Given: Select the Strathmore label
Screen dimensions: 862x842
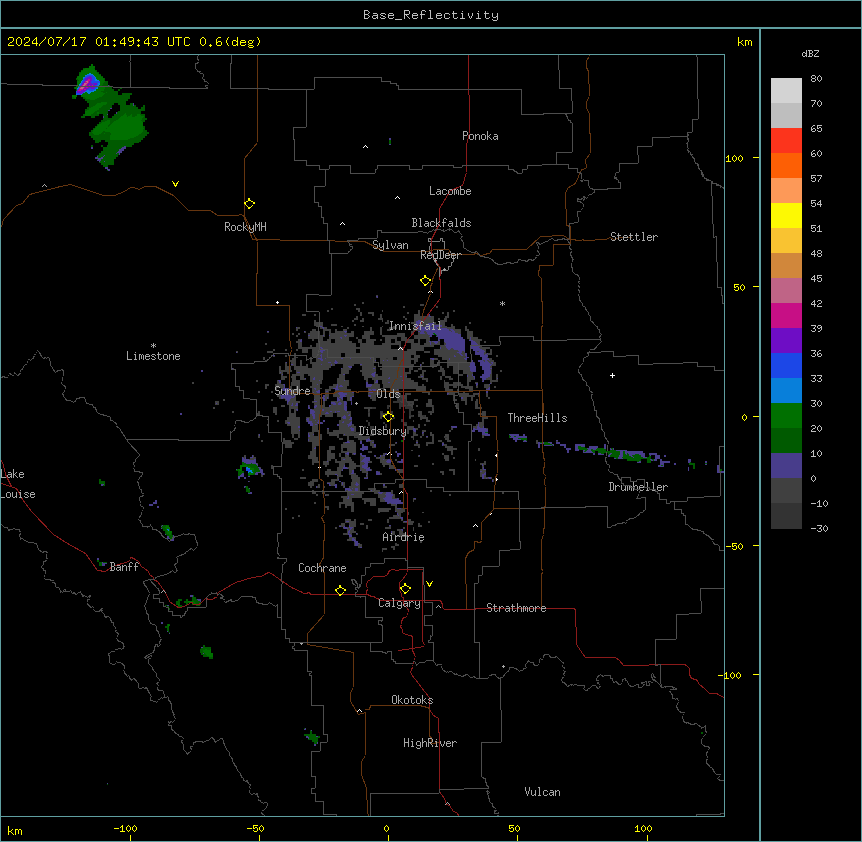Looking at the screenshot, I should [x=516, y=608].
